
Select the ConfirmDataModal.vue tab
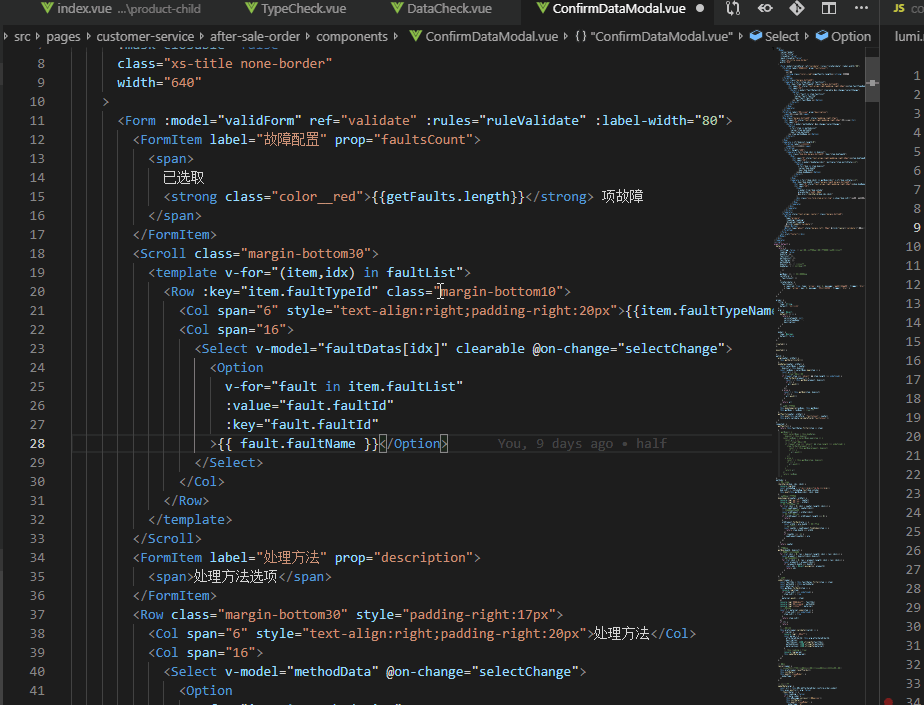619,8
